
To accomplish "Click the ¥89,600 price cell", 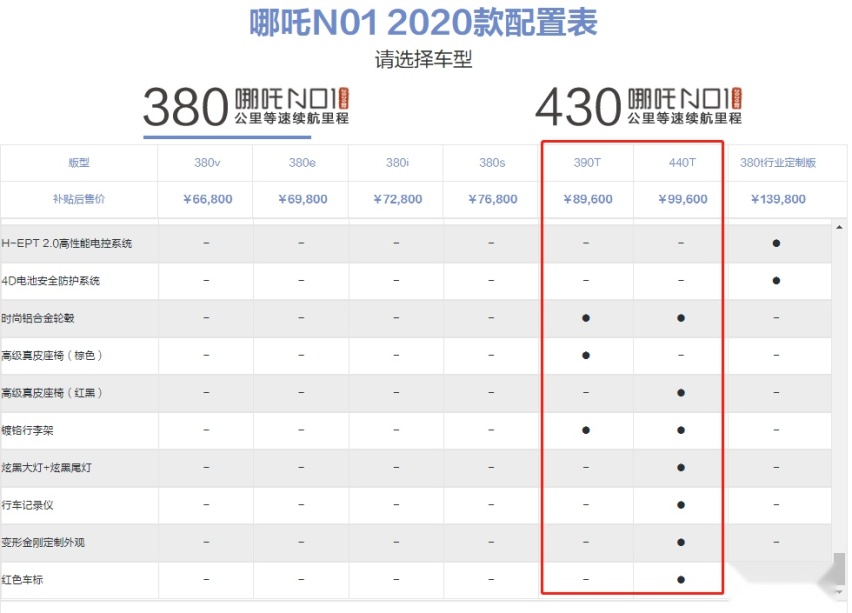I will click(588, 199).
